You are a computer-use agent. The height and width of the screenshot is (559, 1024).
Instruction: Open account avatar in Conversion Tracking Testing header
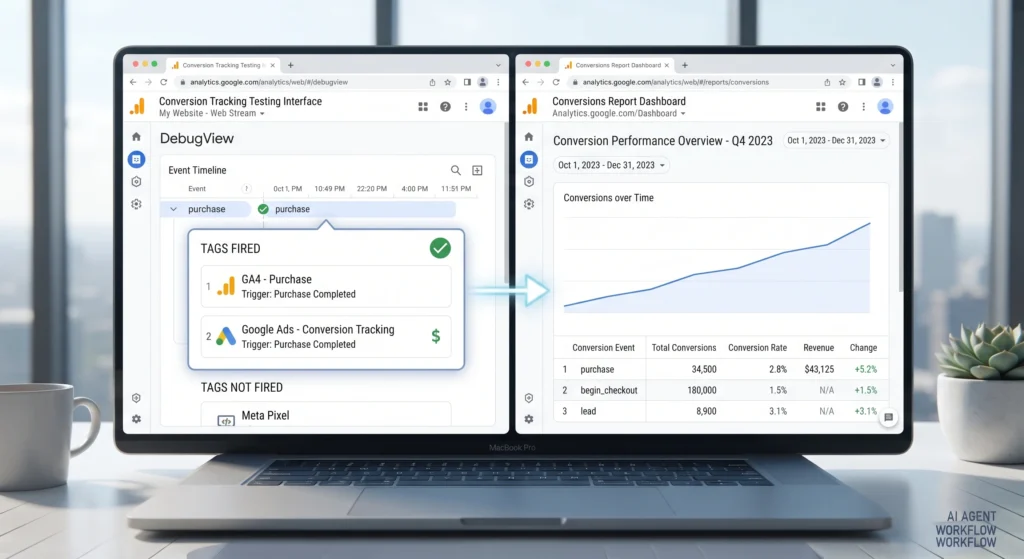pos(488,106)
